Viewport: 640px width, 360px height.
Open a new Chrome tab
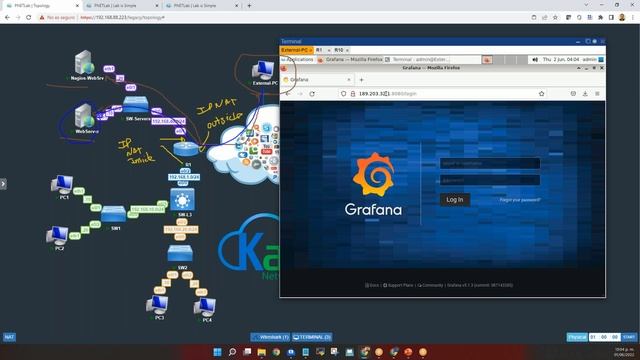point(249,6)
